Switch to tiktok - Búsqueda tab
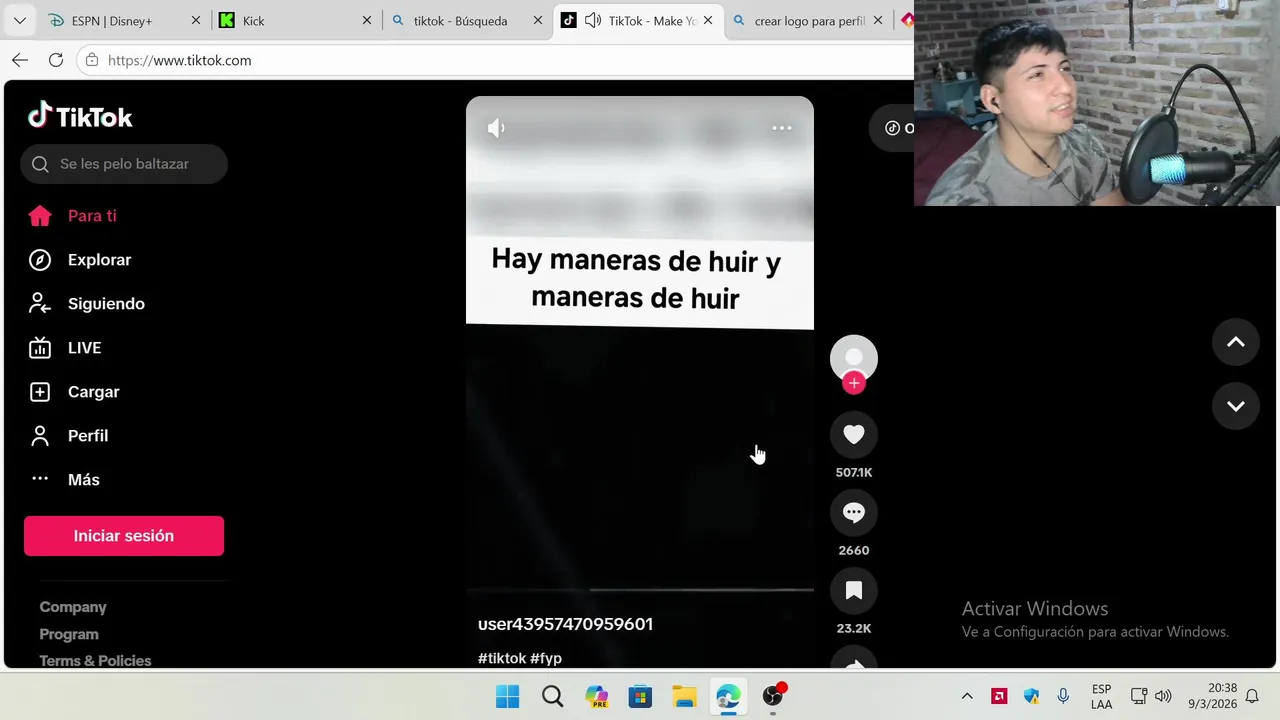The width and height of the screenshot is (1280, 720). coord(467,20)
